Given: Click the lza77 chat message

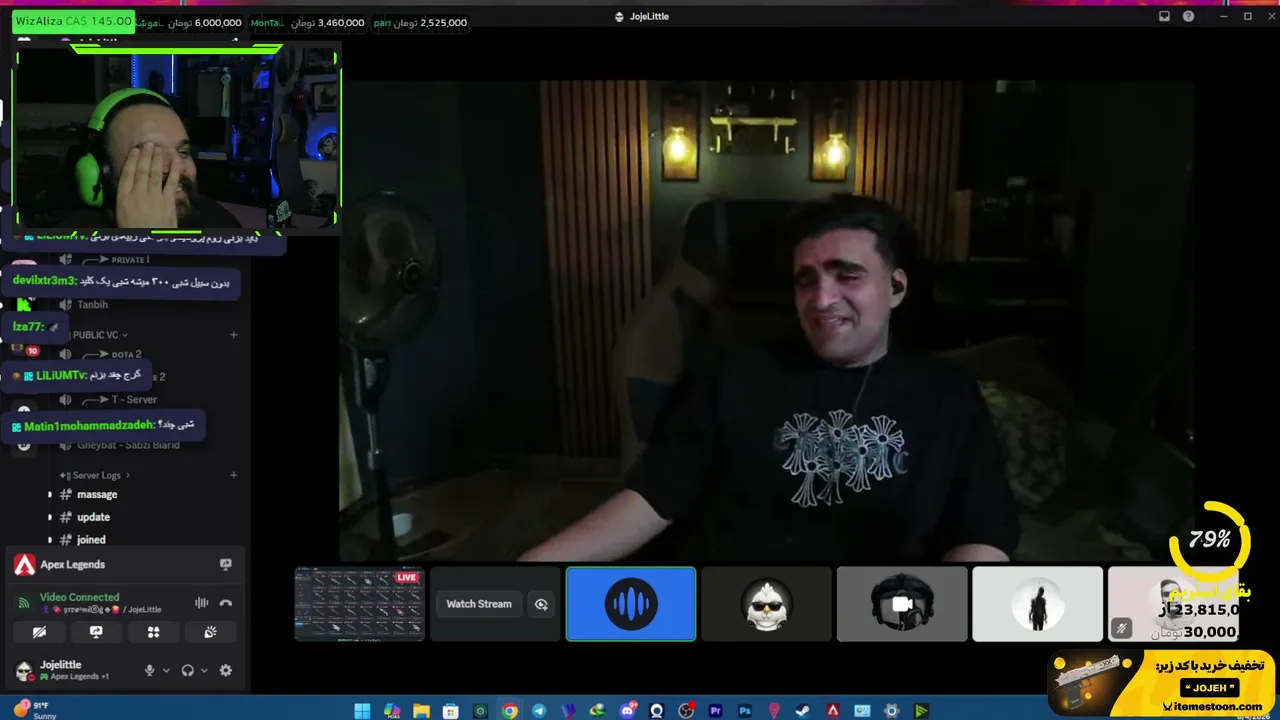Looking at the screenshot, I should (36, 327).
